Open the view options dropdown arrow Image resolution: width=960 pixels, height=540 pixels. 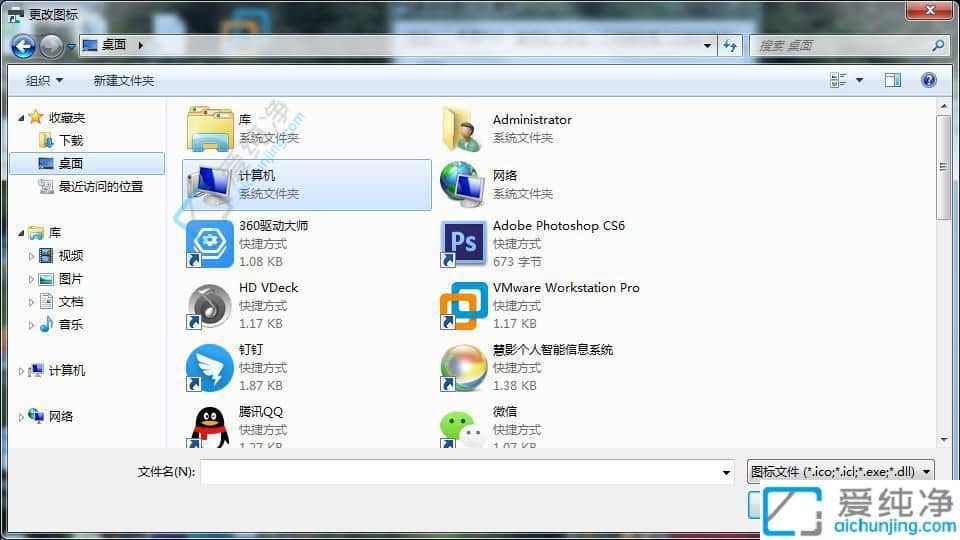[x=860, y=80]
